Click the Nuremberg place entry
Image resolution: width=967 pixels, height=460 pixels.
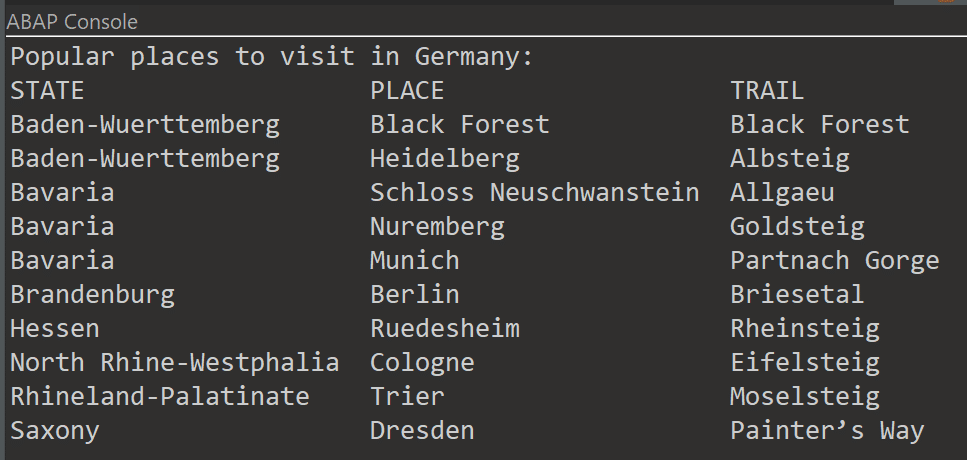[x=437, y=226]
